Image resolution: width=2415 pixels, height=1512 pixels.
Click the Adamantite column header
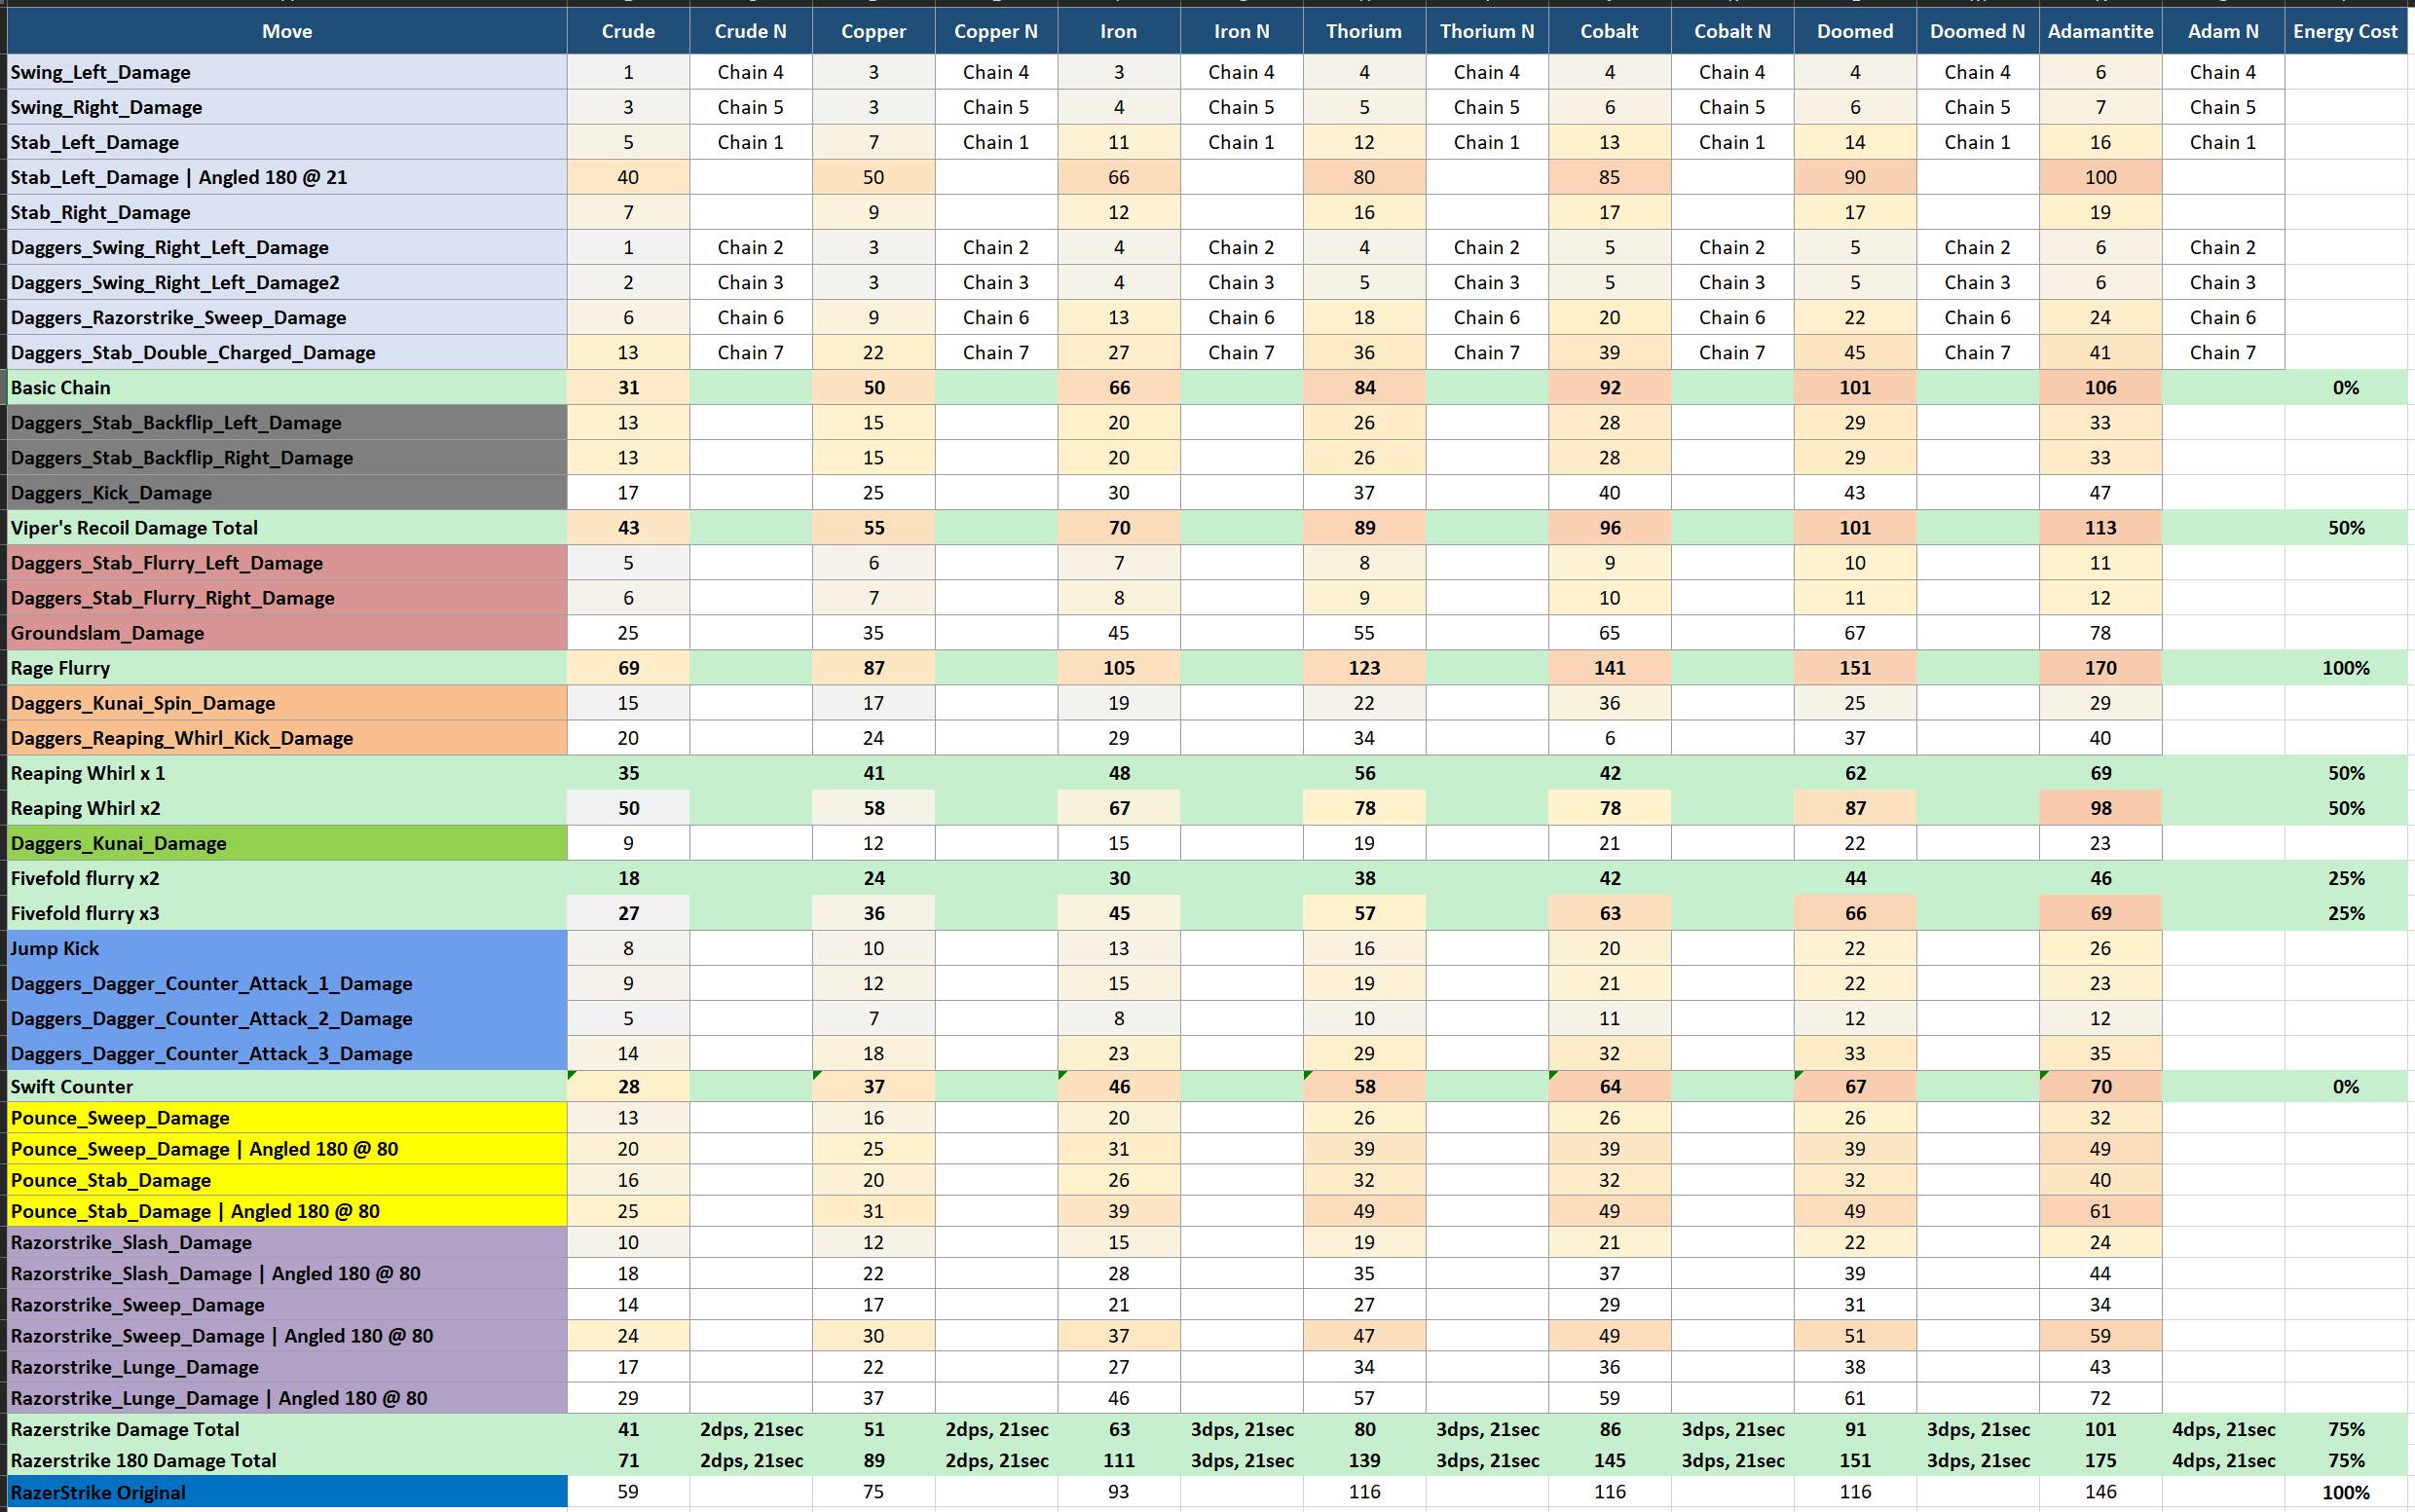pyautogui.click(x=2099, y=31)
